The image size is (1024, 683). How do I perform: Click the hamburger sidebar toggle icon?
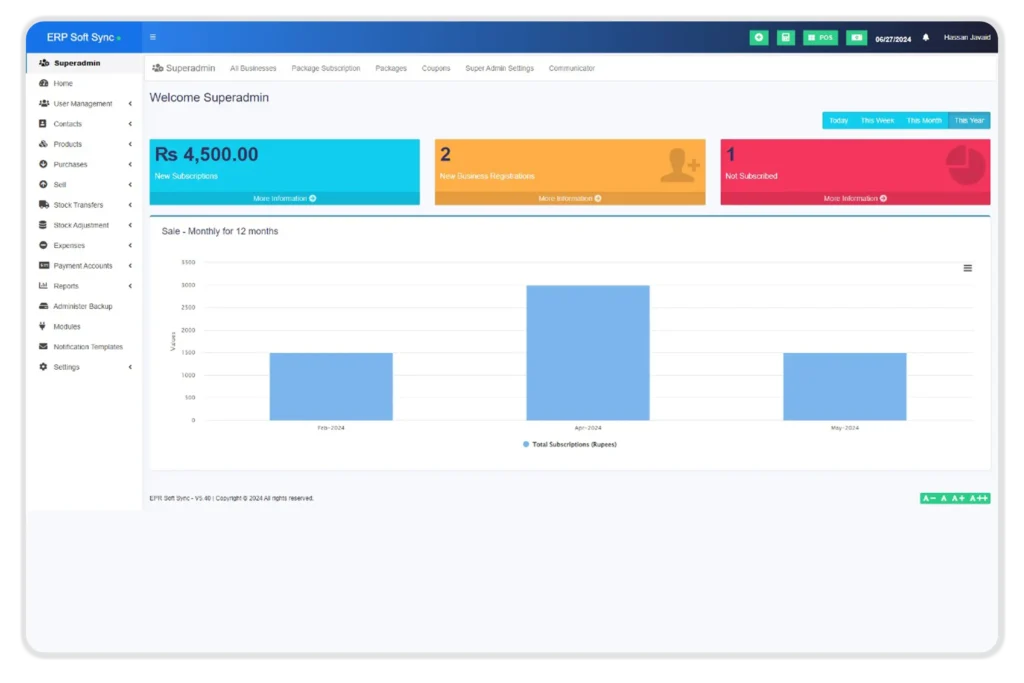tap(152, 38)
